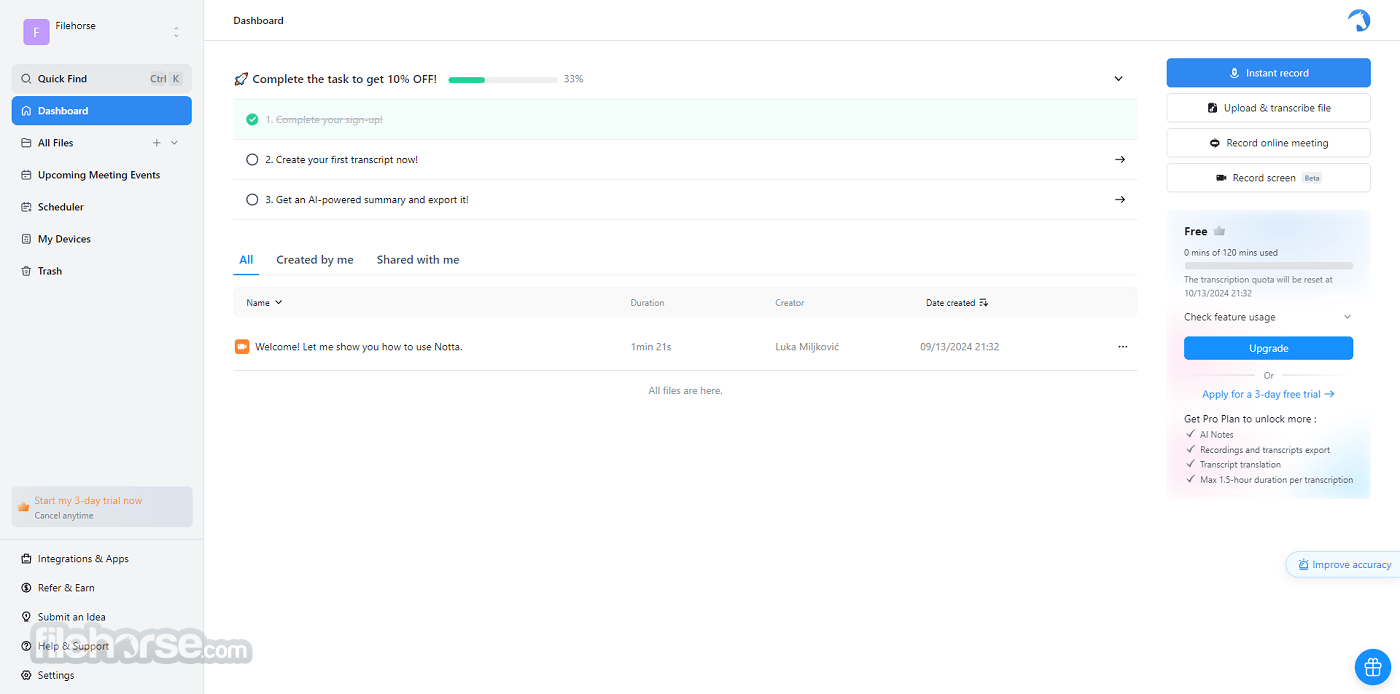
Task: Click the Creator column header
Action: [x=789, y=302]
